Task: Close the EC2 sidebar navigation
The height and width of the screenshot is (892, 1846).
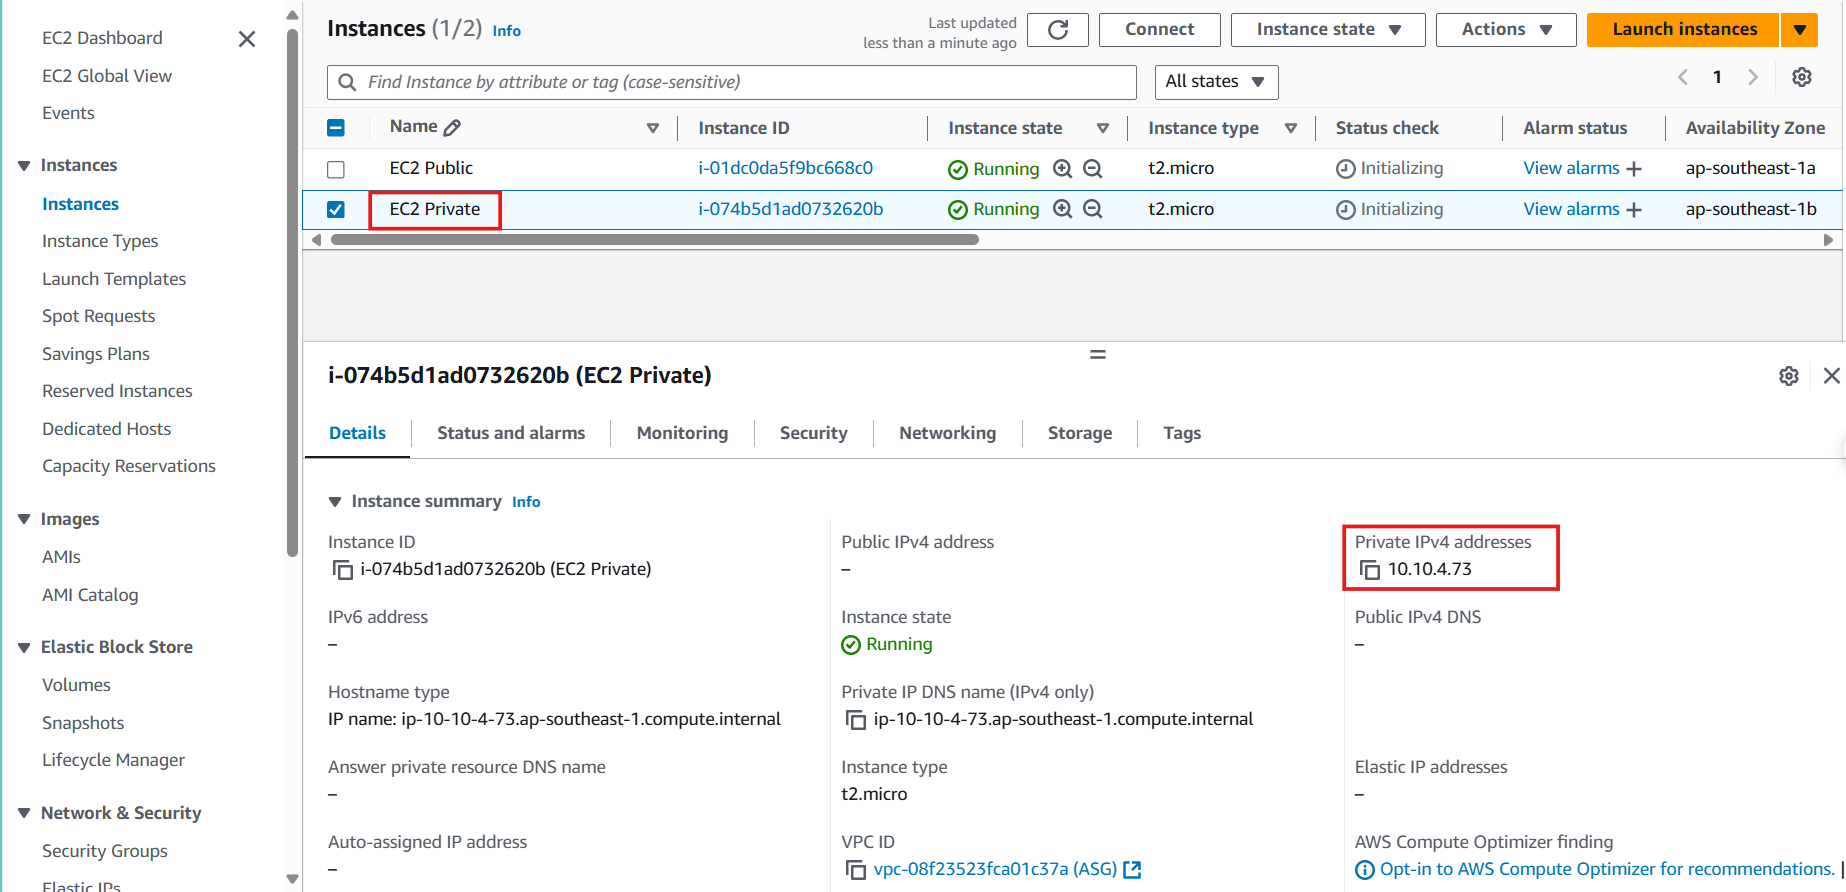Action: click(247, 39)
